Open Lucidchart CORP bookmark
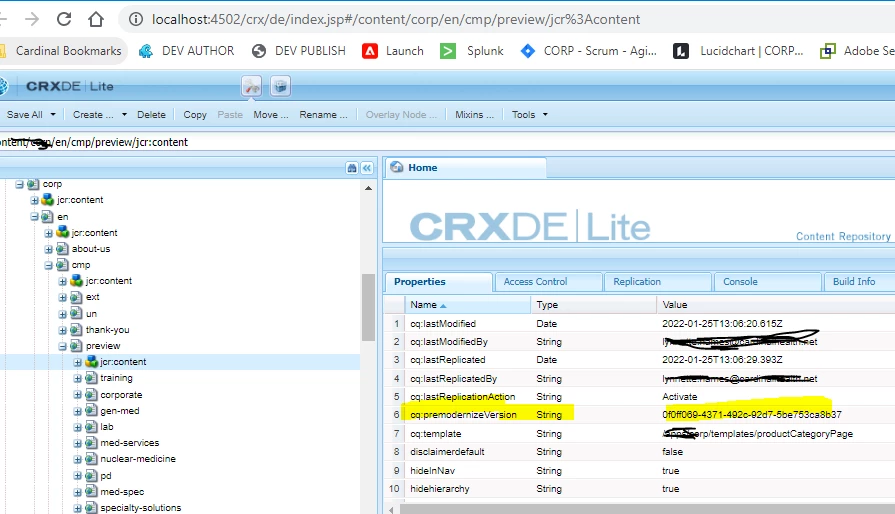The image size is (895, 514). pyautogui.click(x=737, y=51)
